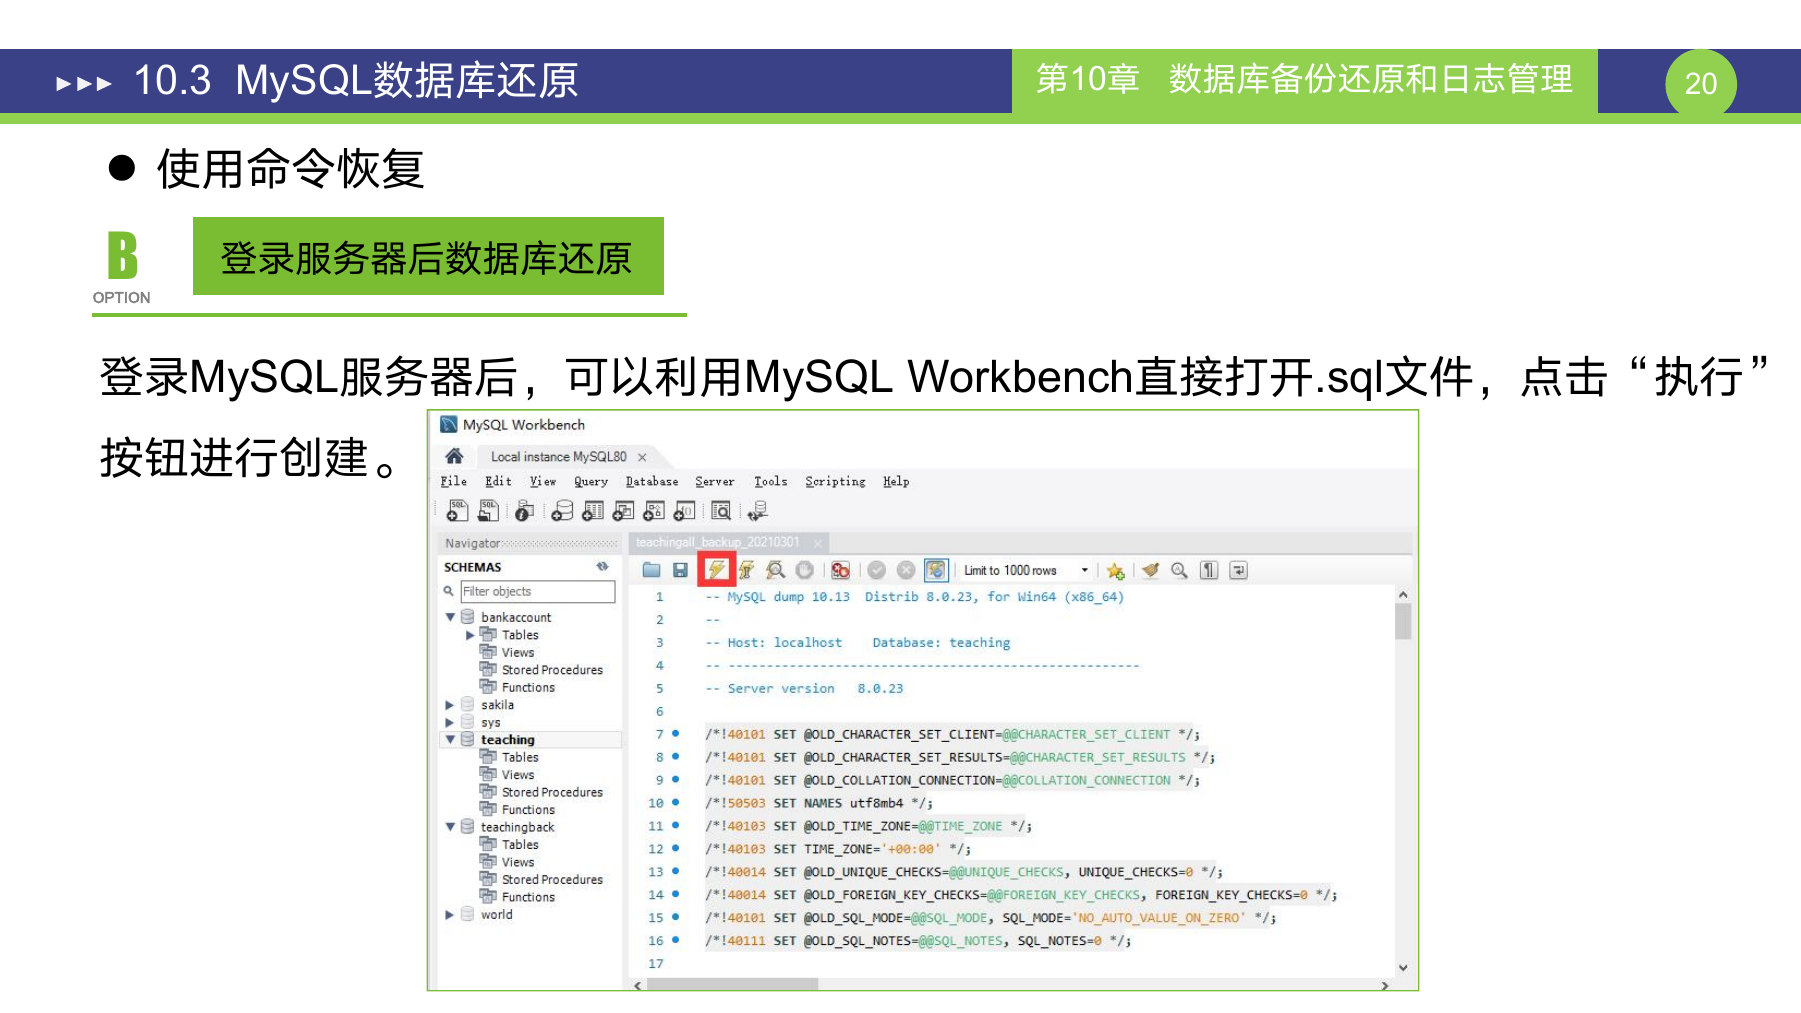Viewport: 1801px width, 1013px height.
Task: Click the create new table icon
Action: [x=593, y=511]
